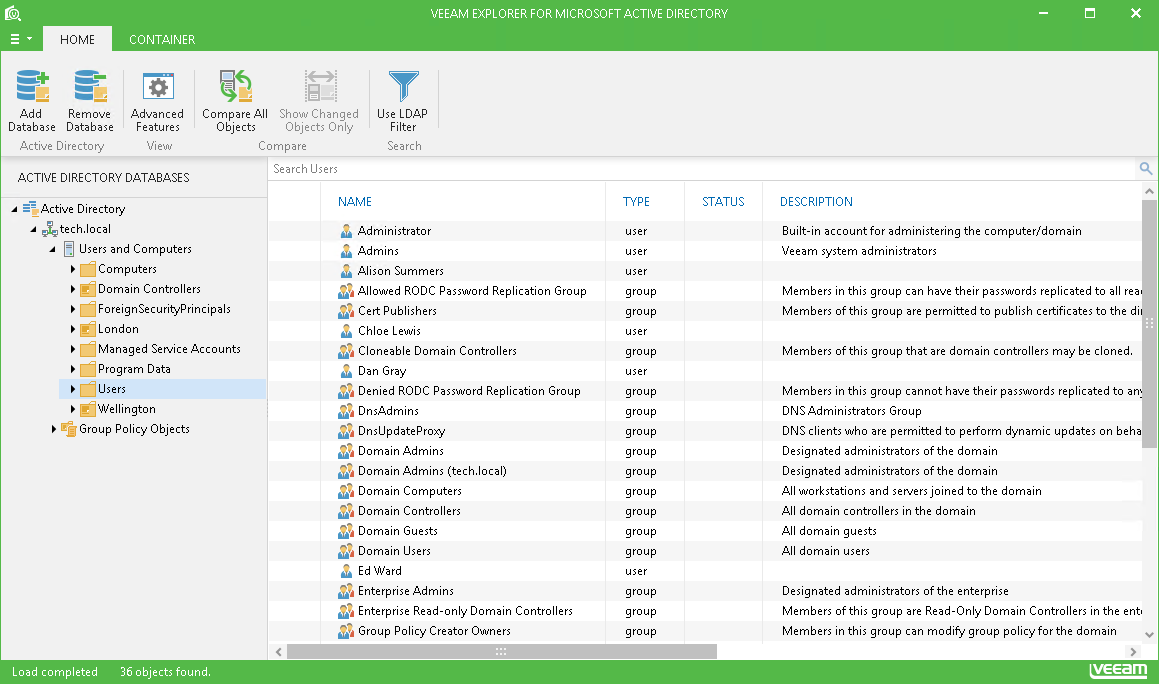Collapse the tech.local node
The width and height of the screenshot is (1159, 684).
[x=33, y=229]
